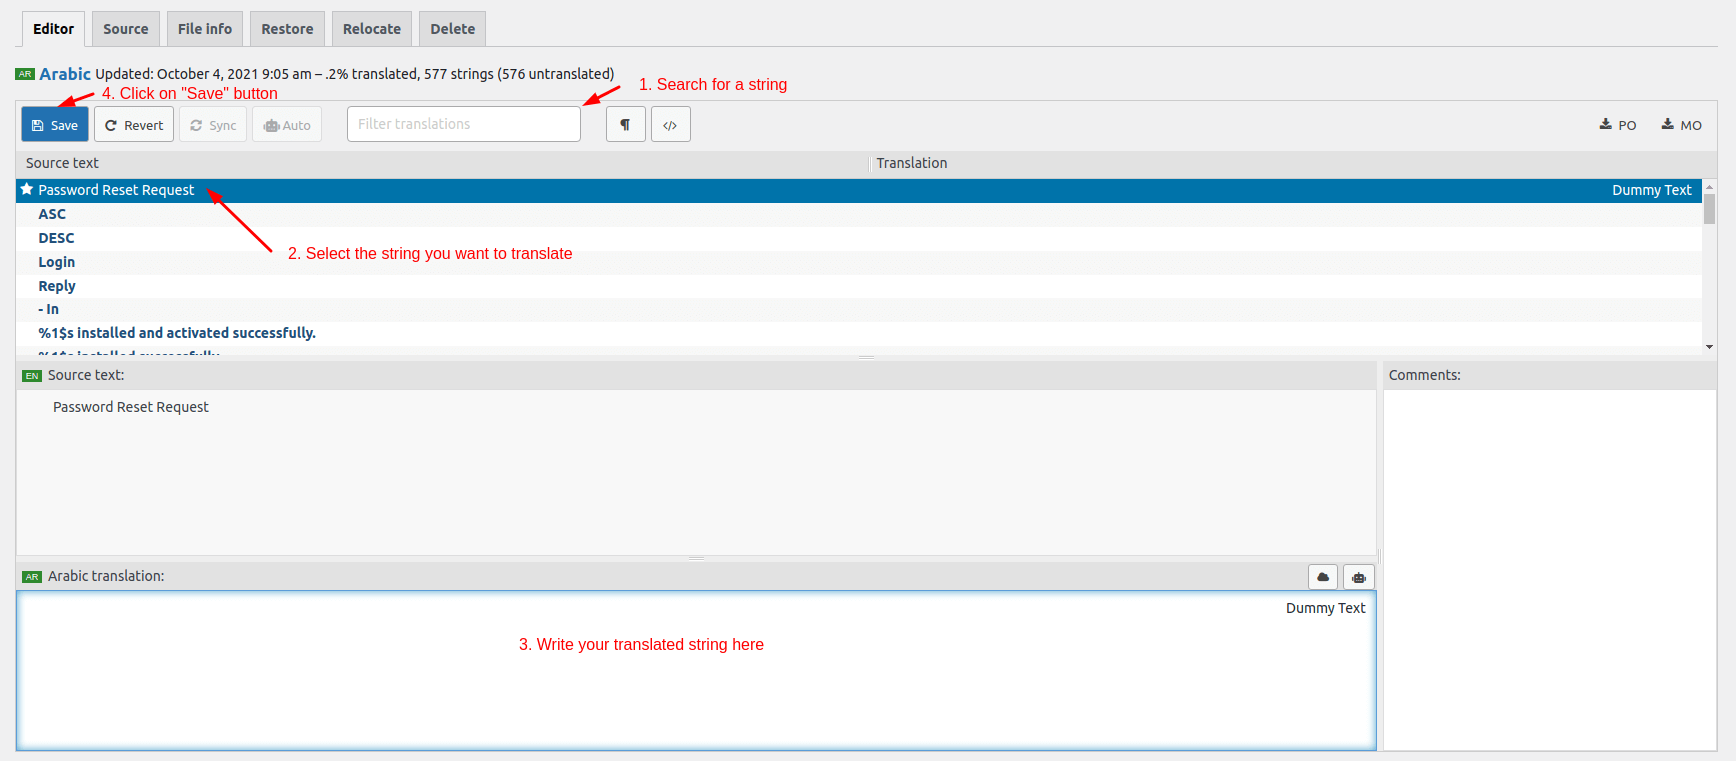Open the Delete tab

[452, 29]
